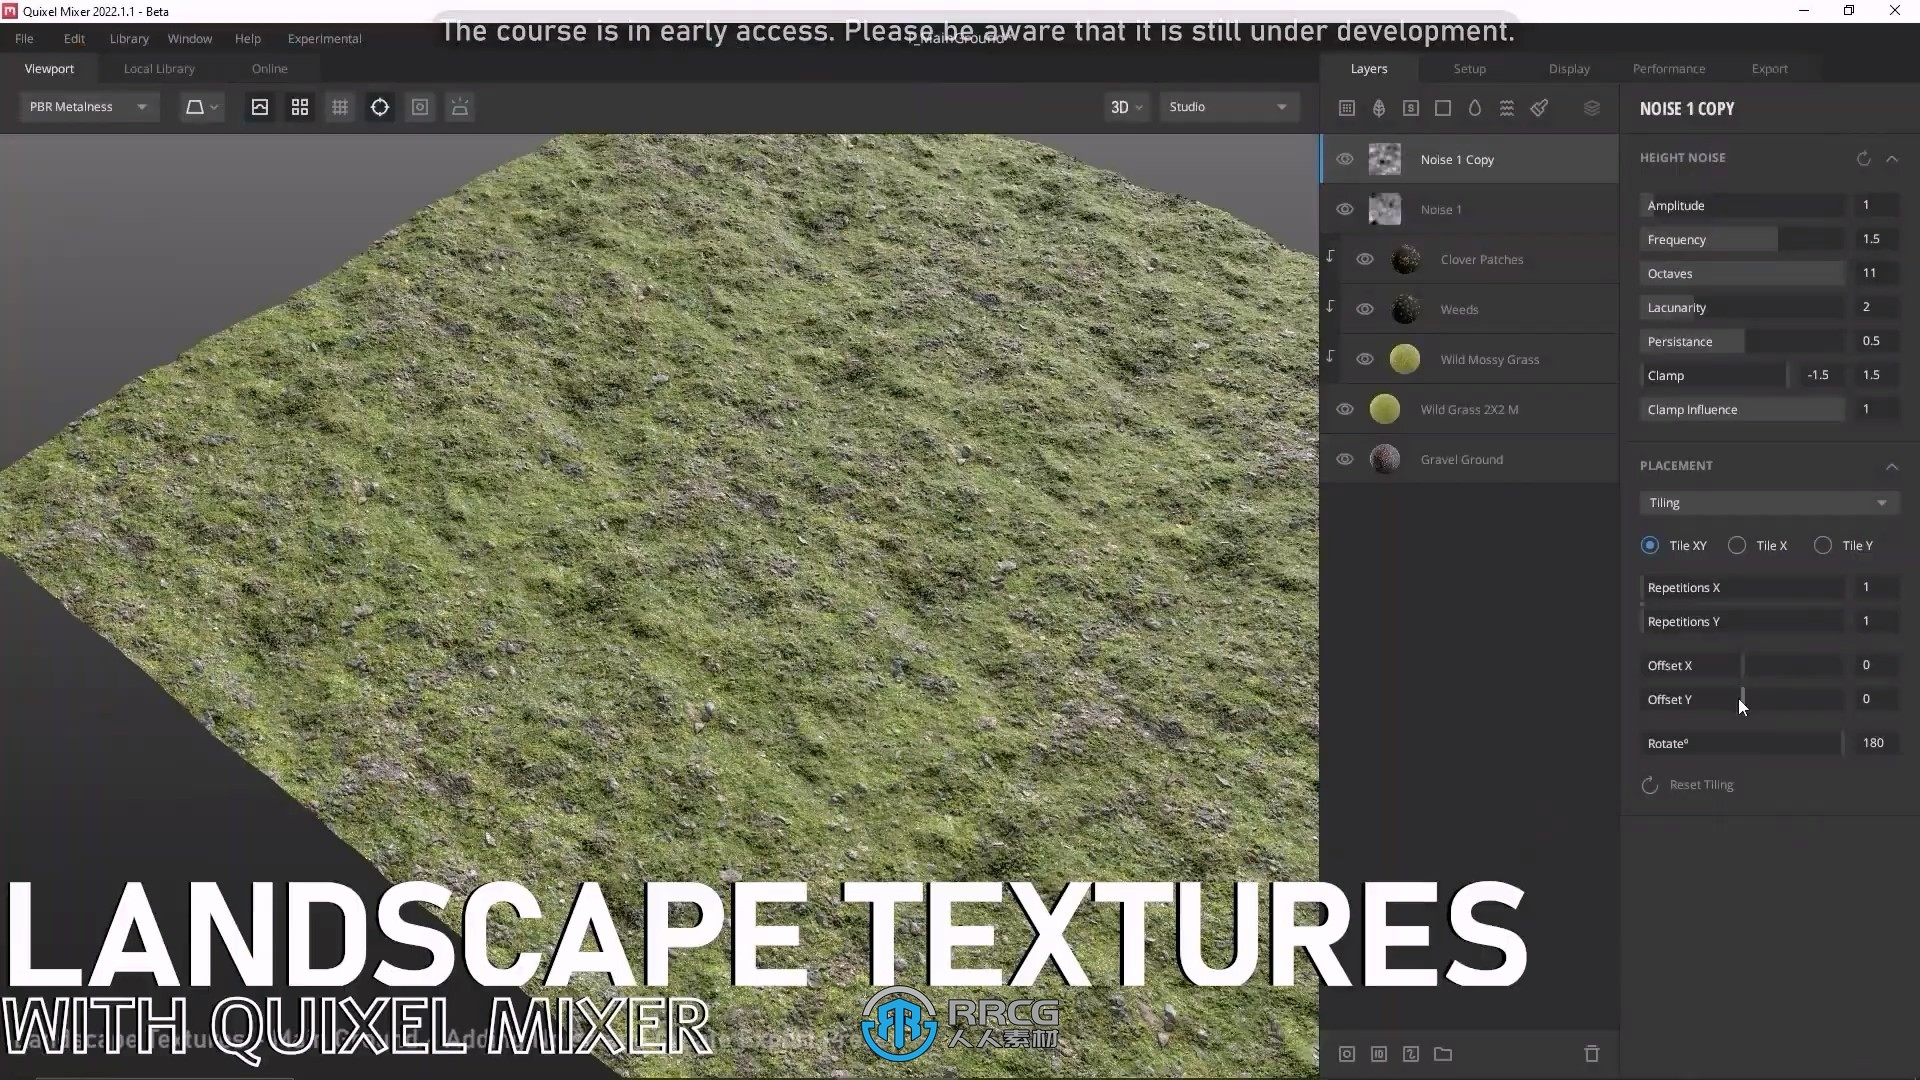The width and height of the screenshot is (1920, 1080).
Task: Hide the Gravel Ground layer
Action: (x=1345, y=459)
